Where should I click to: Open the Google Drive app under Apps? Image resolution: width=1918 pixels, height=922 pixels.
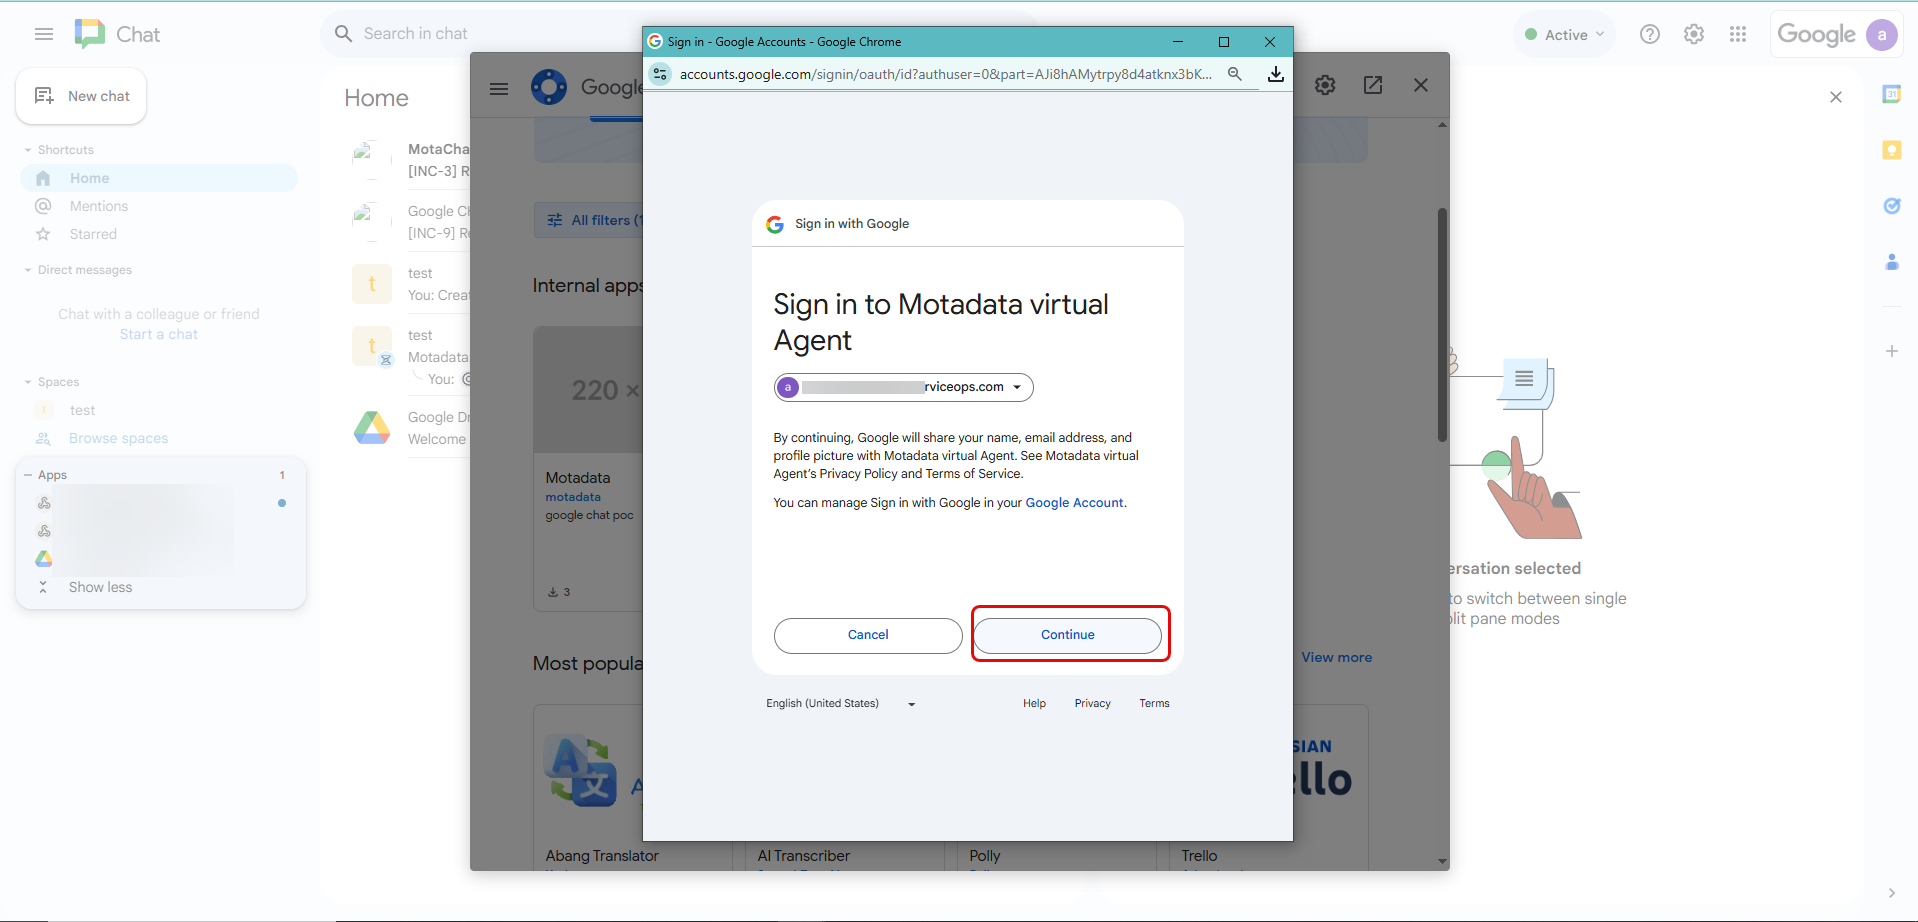coord(44,558)
